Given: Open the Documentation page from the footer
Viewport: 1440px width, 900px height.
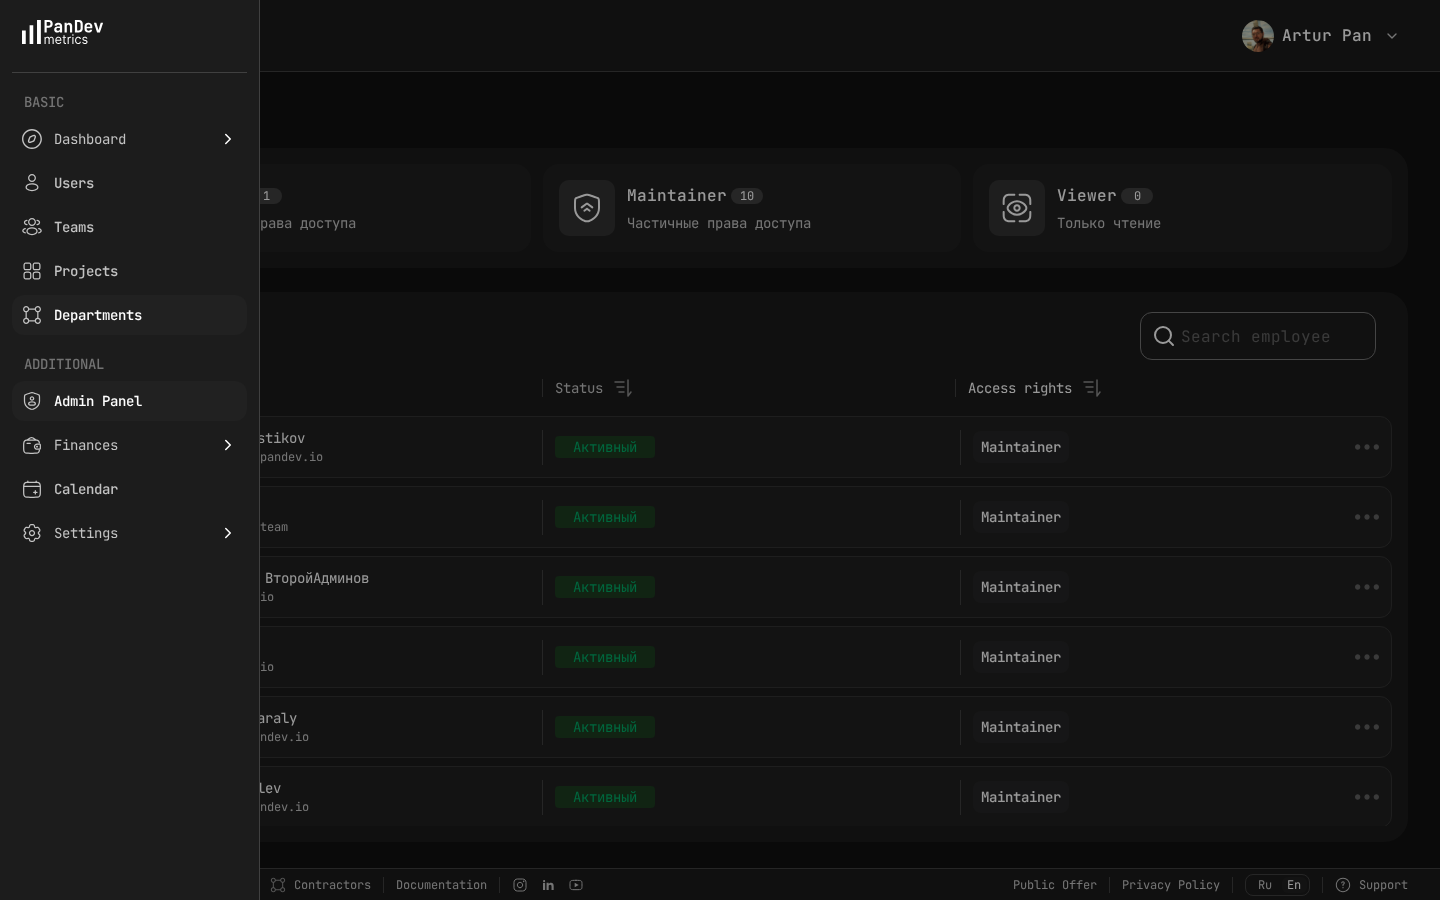Looking at the screenshot, I should click(441, 885).
